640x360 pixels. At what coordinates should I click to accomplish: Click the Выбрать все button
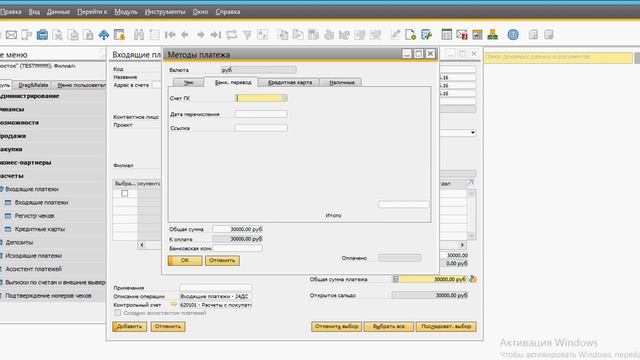coord(389,326)
